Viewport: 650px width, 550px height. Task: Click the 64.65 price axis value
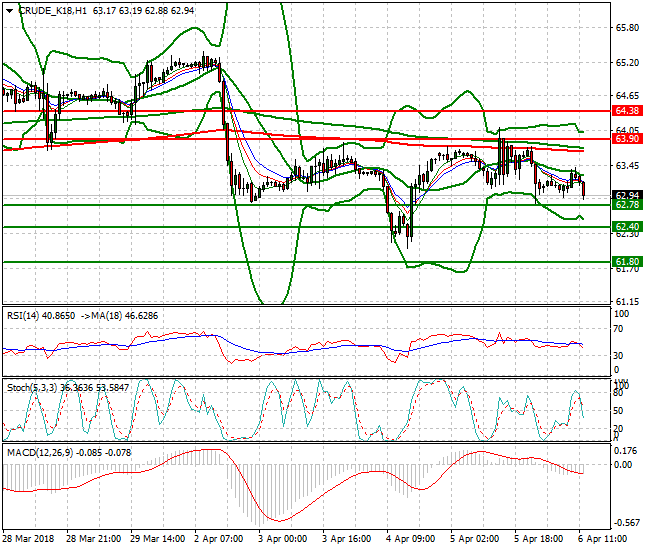(x=627, y=96)
